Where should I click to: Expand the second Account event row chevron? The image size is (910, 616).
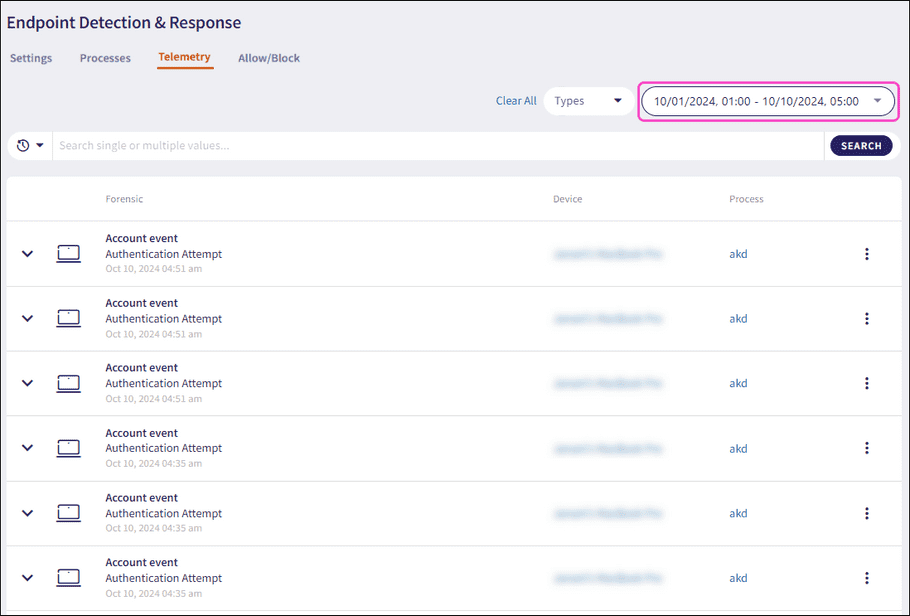pos(28,319)
